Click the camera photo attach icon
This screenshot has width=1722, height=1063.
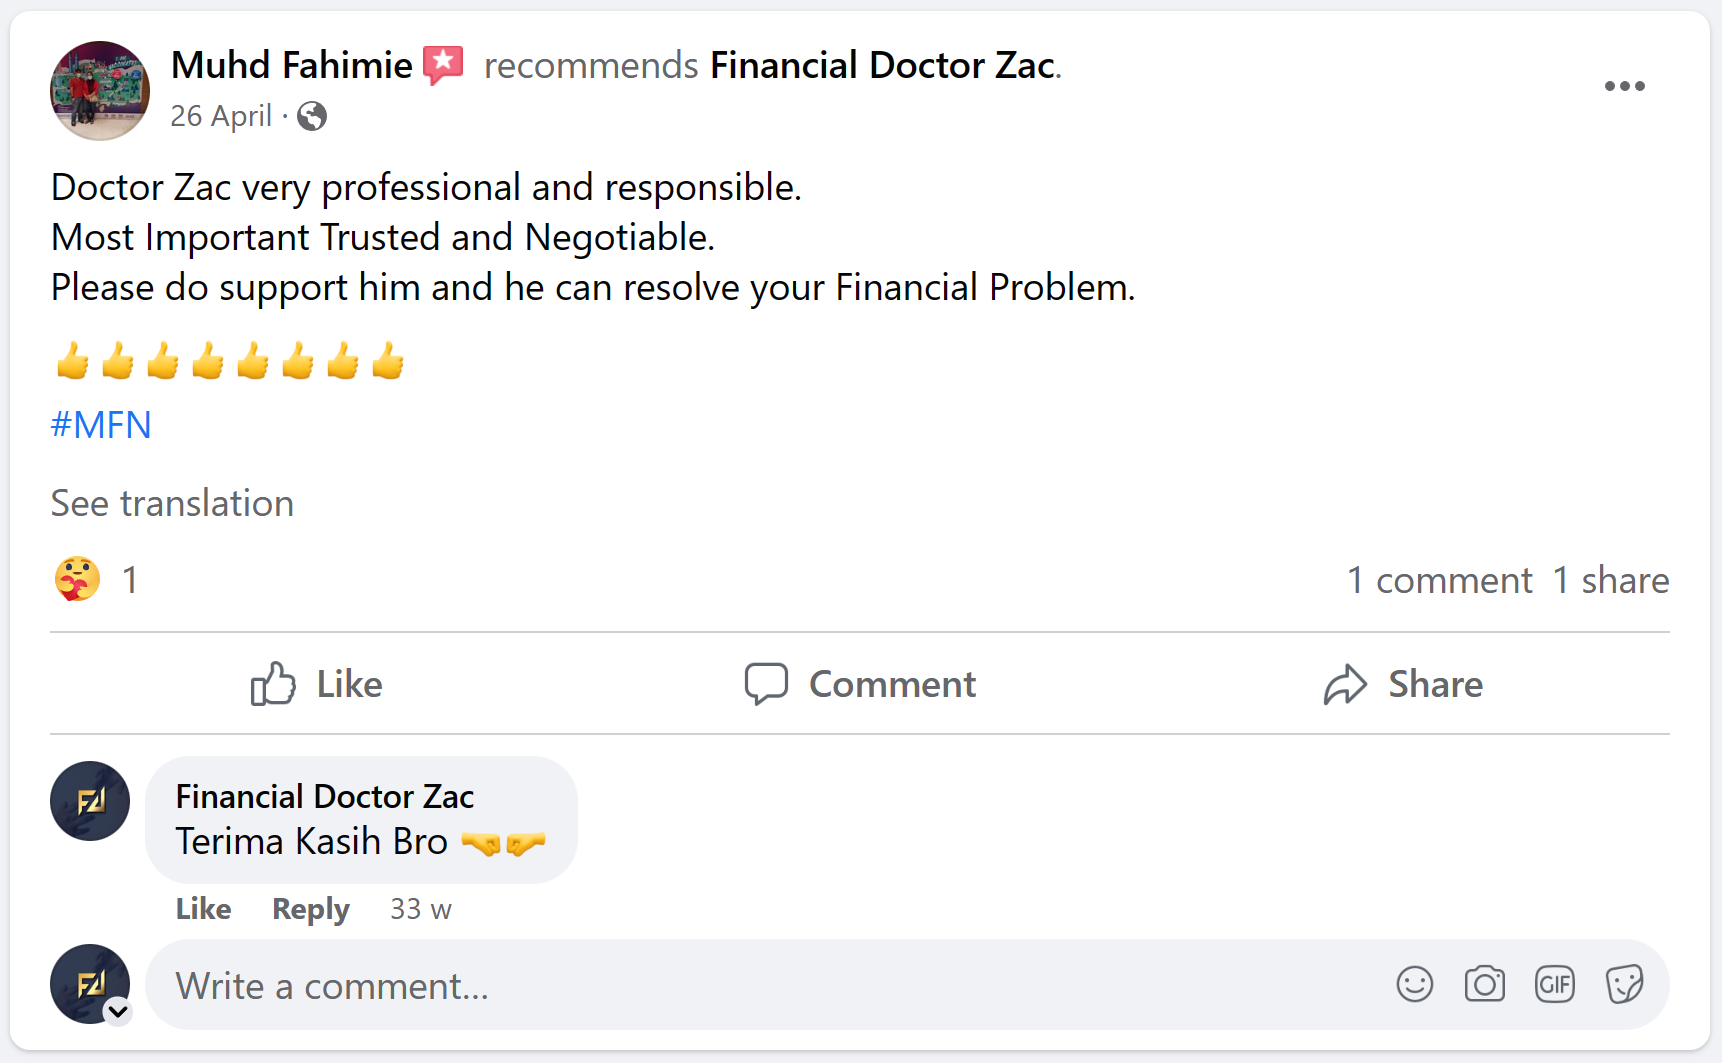tap(1484, 984)
